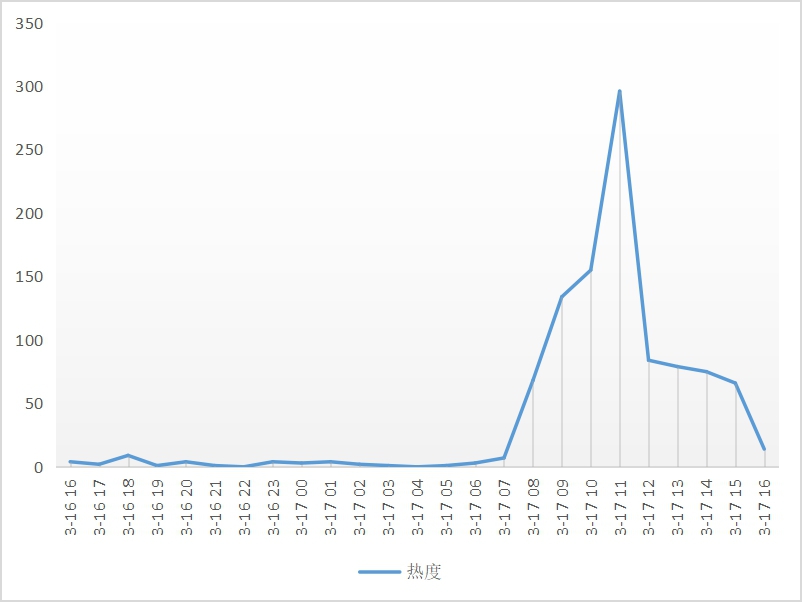The height and width of the screenshot is (602, 802).
Task: Click x-axis label 3-17 10
Action: point(591,507)
